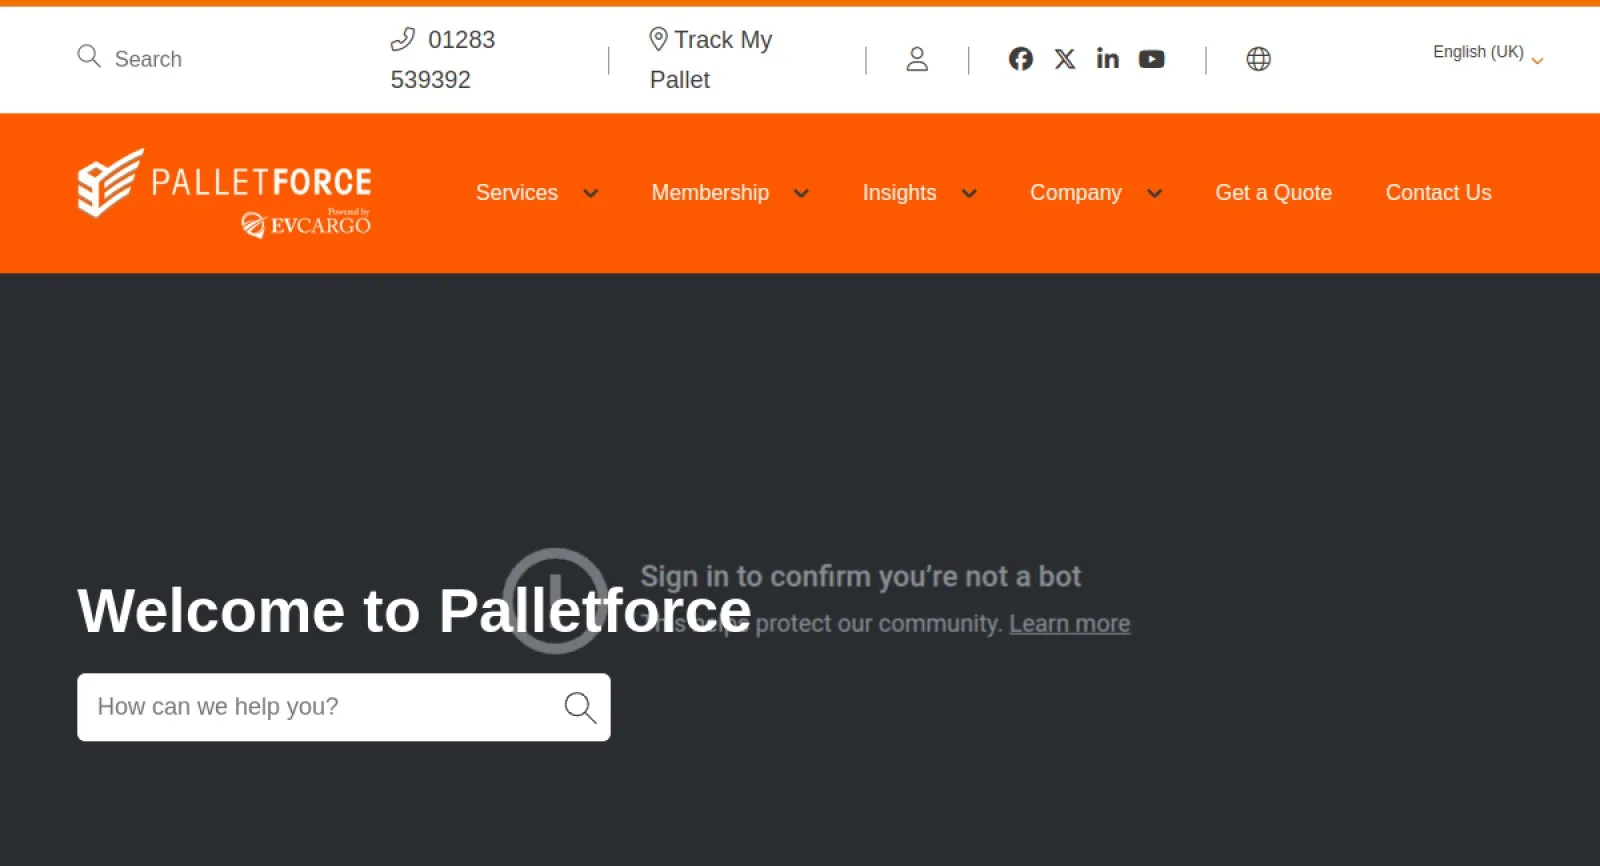Image resolution: width=1600 pixels, height=866 pixels.
Task: Open the LinkedIn social icon
Action: coord(1107,59)
